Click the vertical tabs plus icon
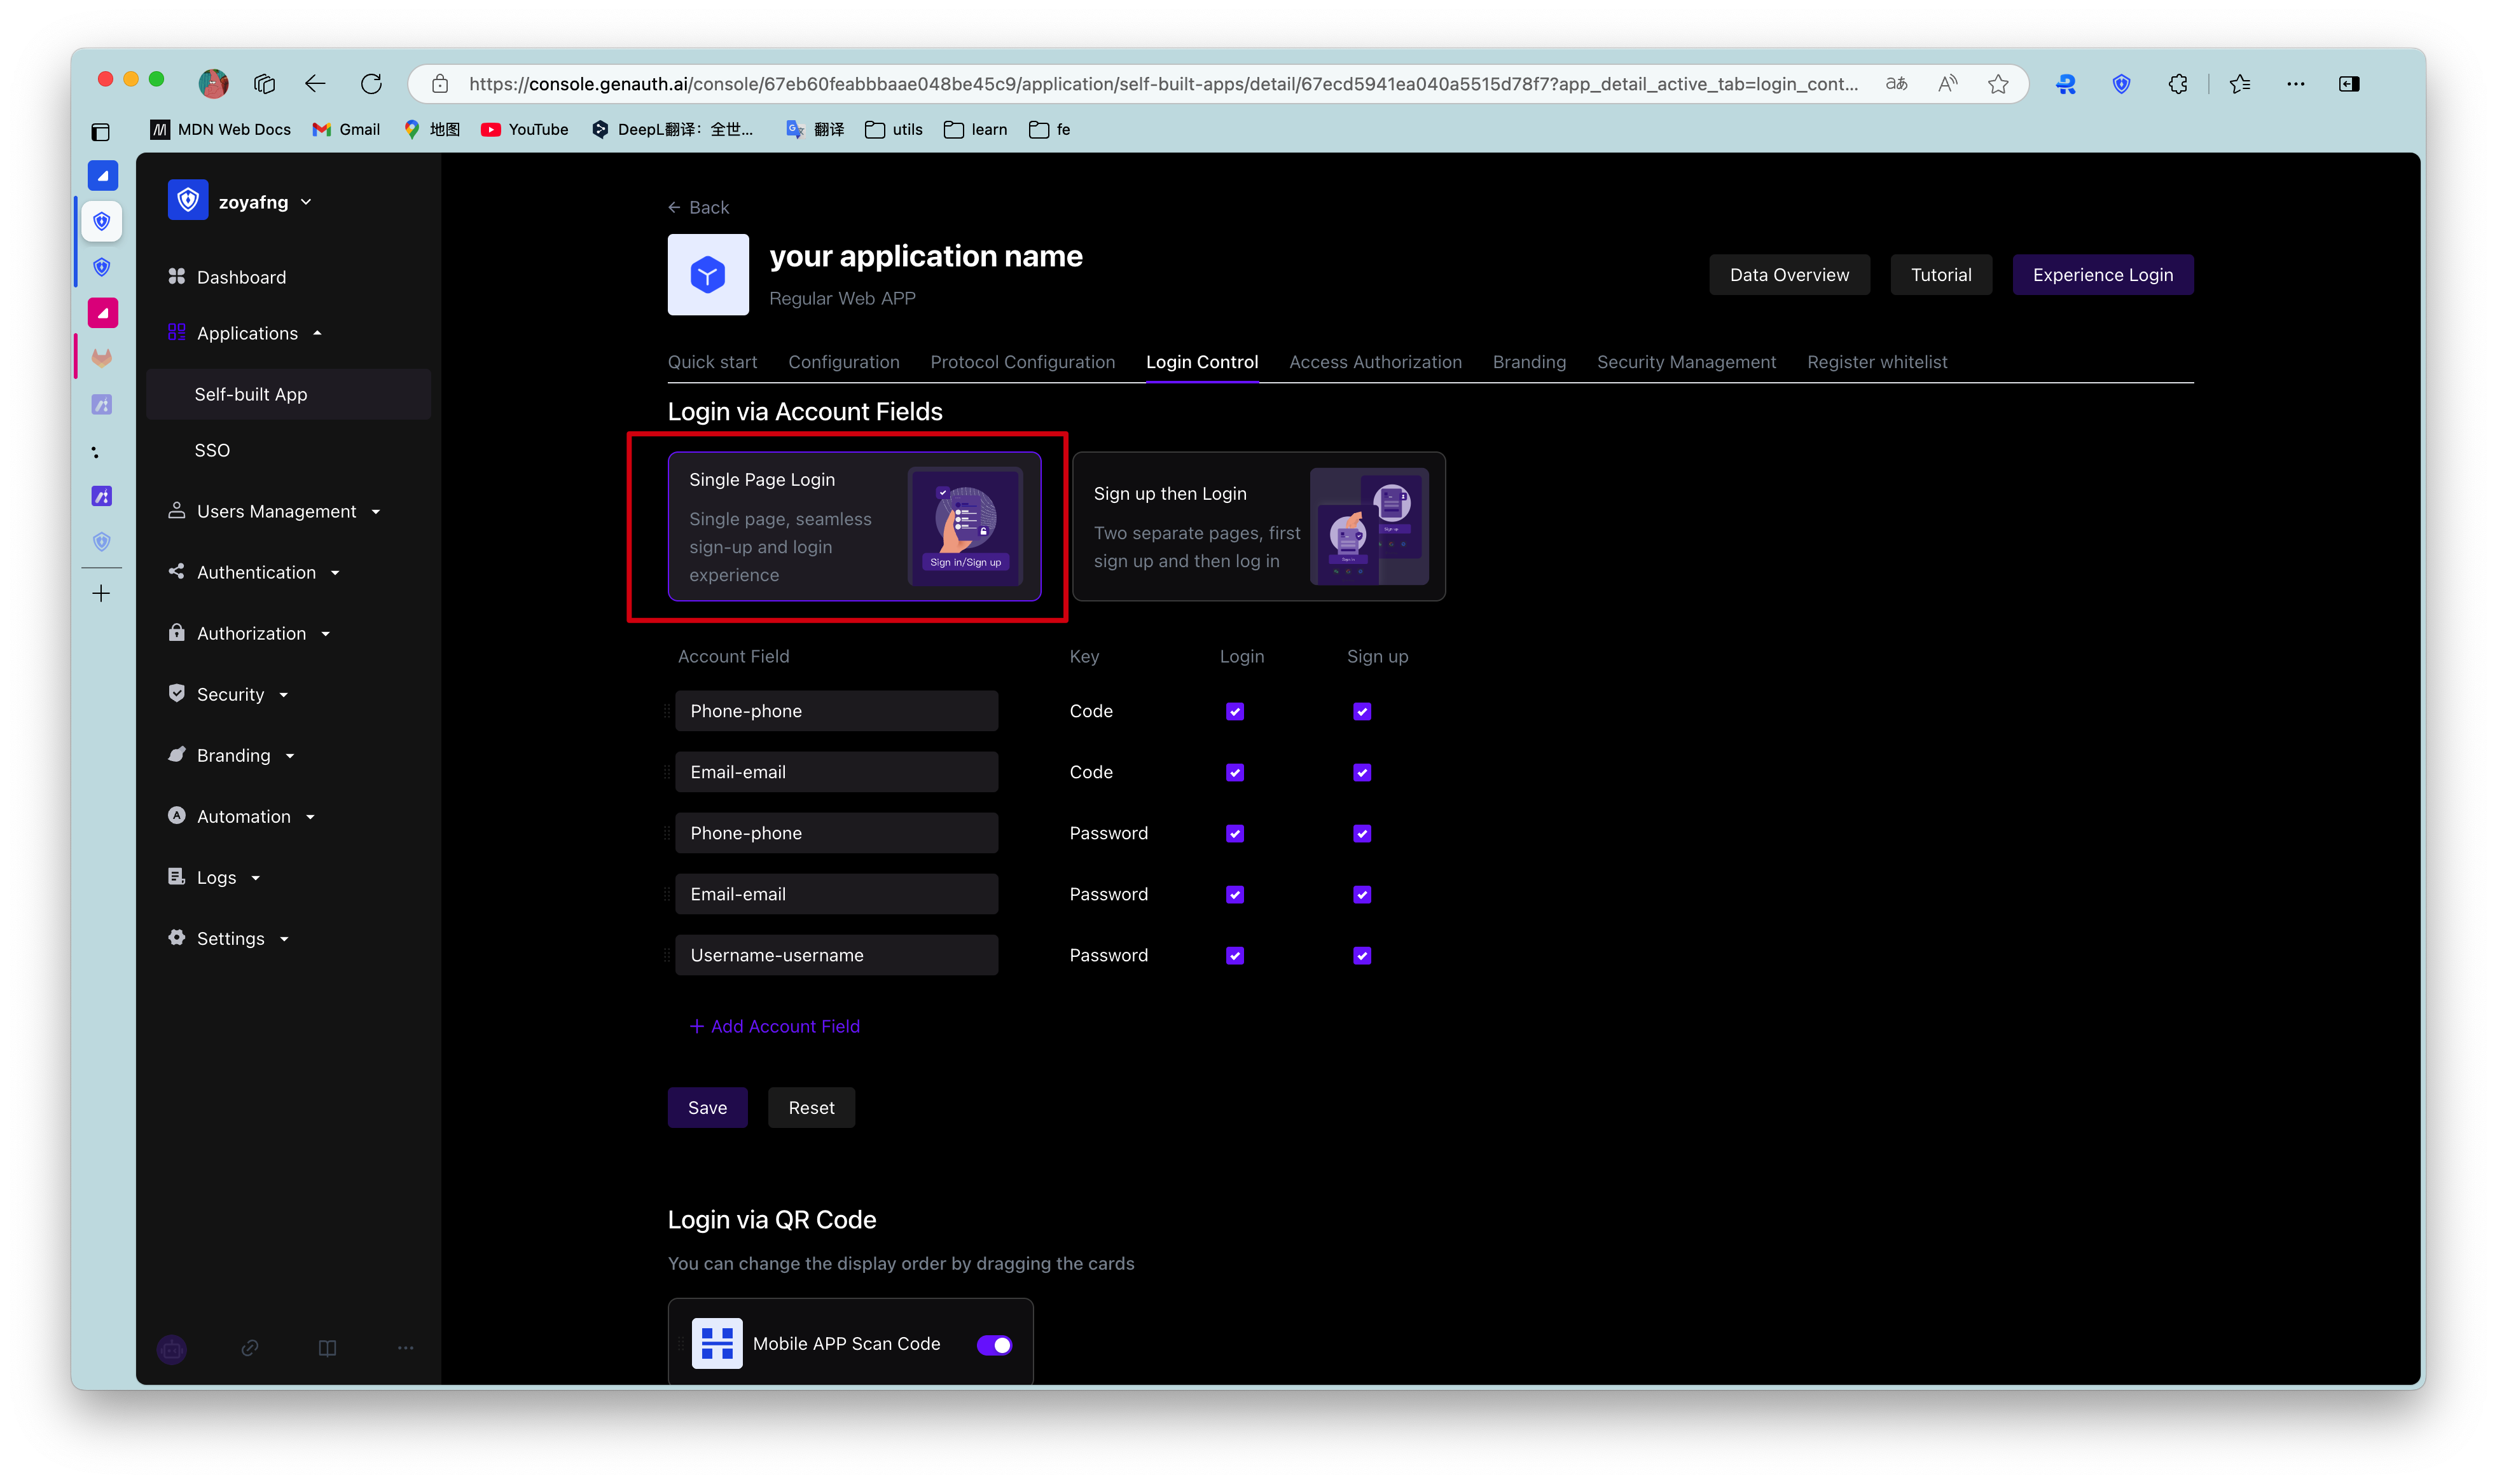The width and height of the screenshot is (2497, 1484). pos(101,594)
